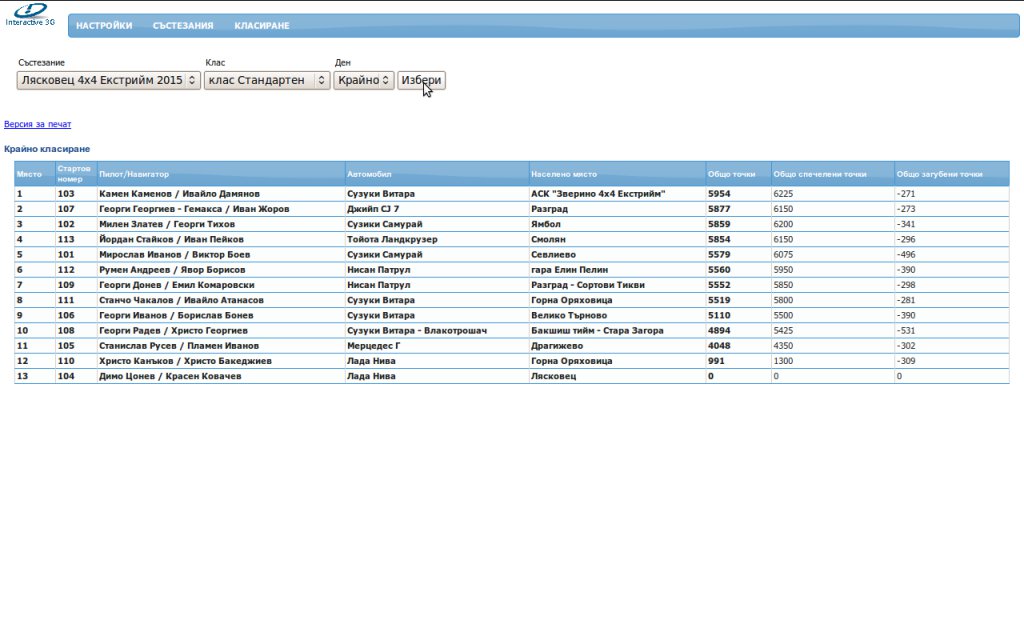This screenshot has width=1024, height=640.
Task: Select Камен Каменов / Ивайло Дамянов
Action: coord(179,194)
